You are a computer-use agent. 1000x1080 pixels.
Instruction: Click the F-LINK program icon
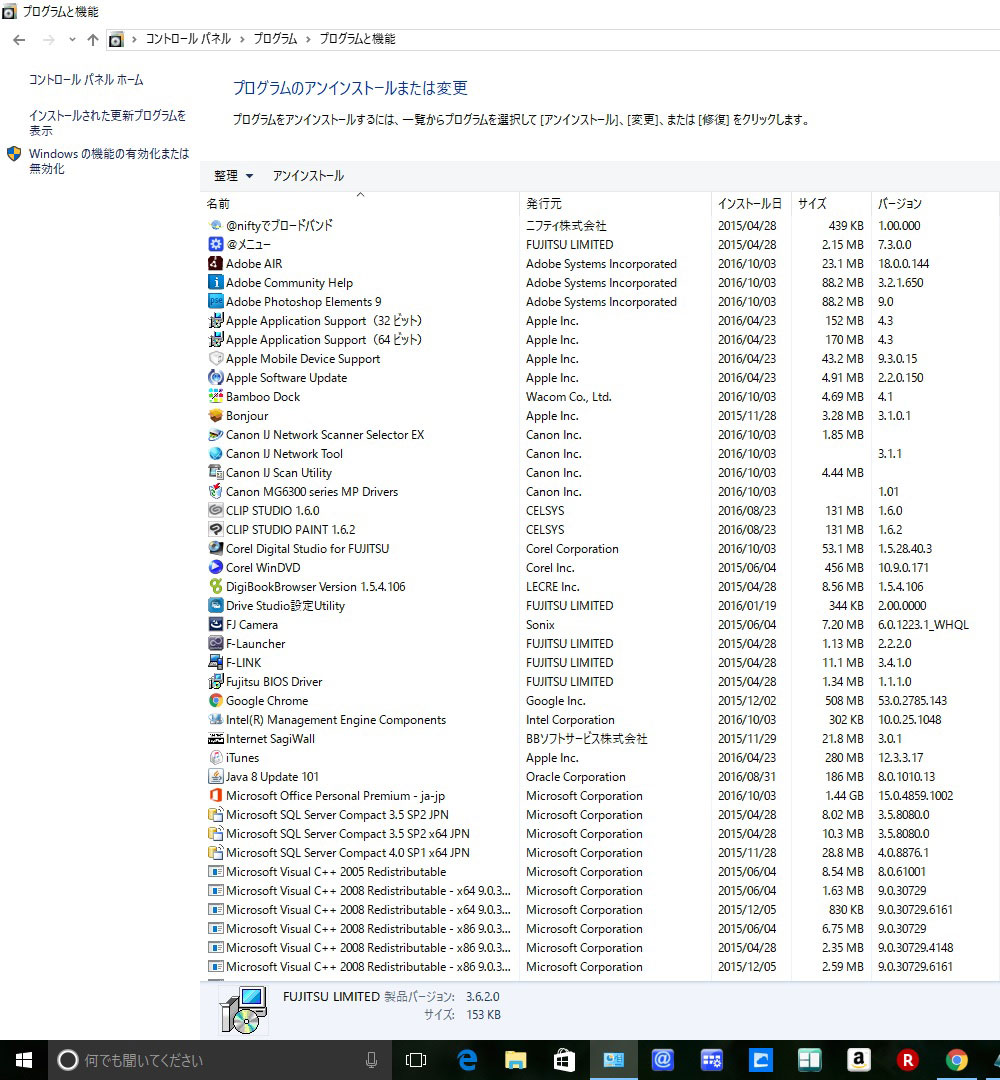[x=216, y=662]
